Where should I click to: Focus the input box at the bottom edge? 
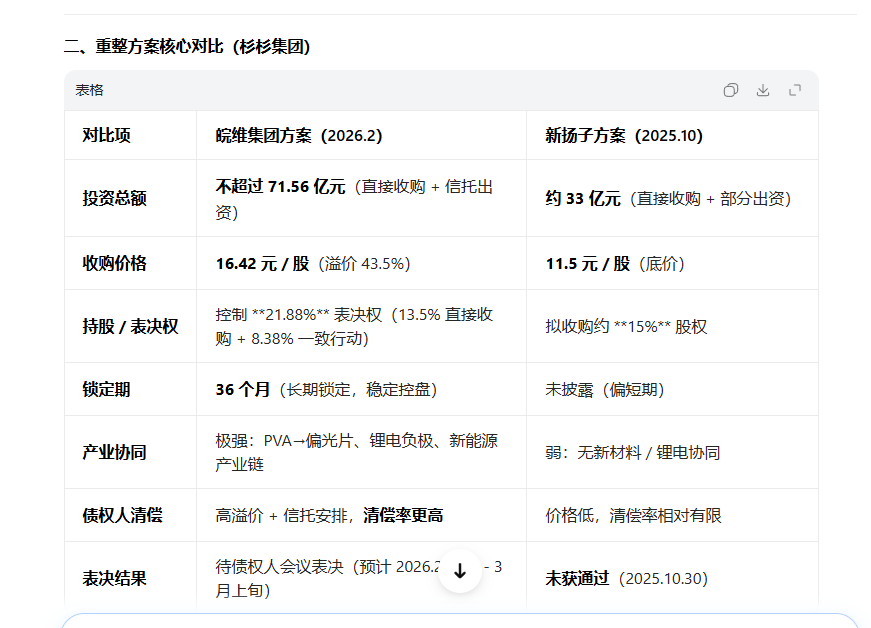point(460,621)
